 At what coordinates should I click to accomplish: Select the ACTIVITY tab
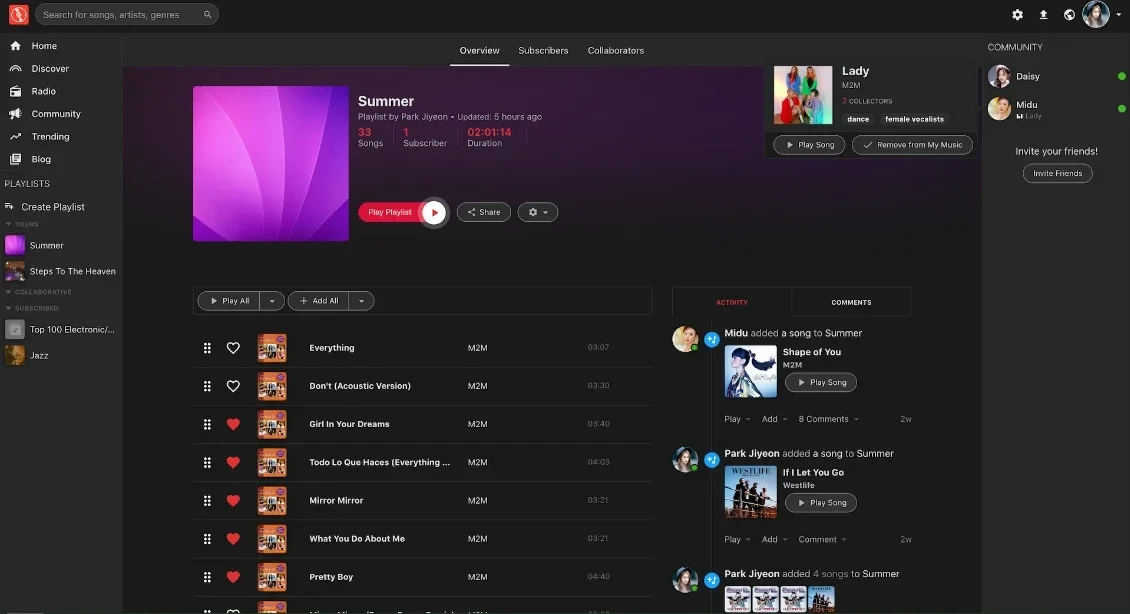tap(731, 303)
